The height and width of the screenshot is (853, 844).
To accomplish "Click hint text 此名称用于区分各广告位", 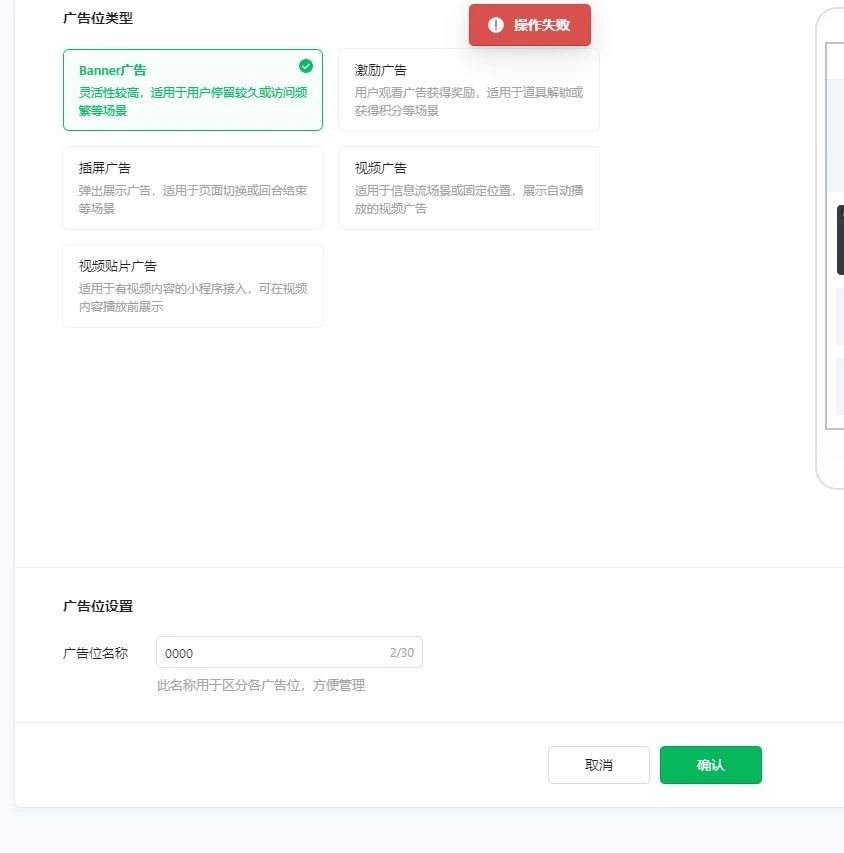I will click(x=261, y=685).
